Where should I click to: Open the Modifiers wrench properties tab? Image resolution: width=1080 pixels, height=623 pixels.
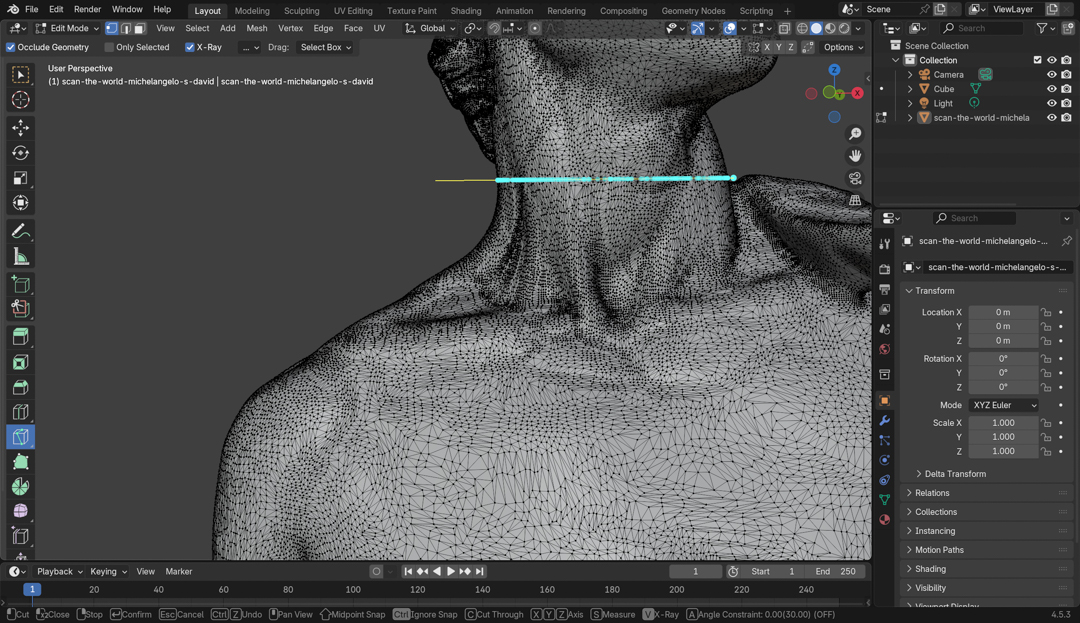884,421
